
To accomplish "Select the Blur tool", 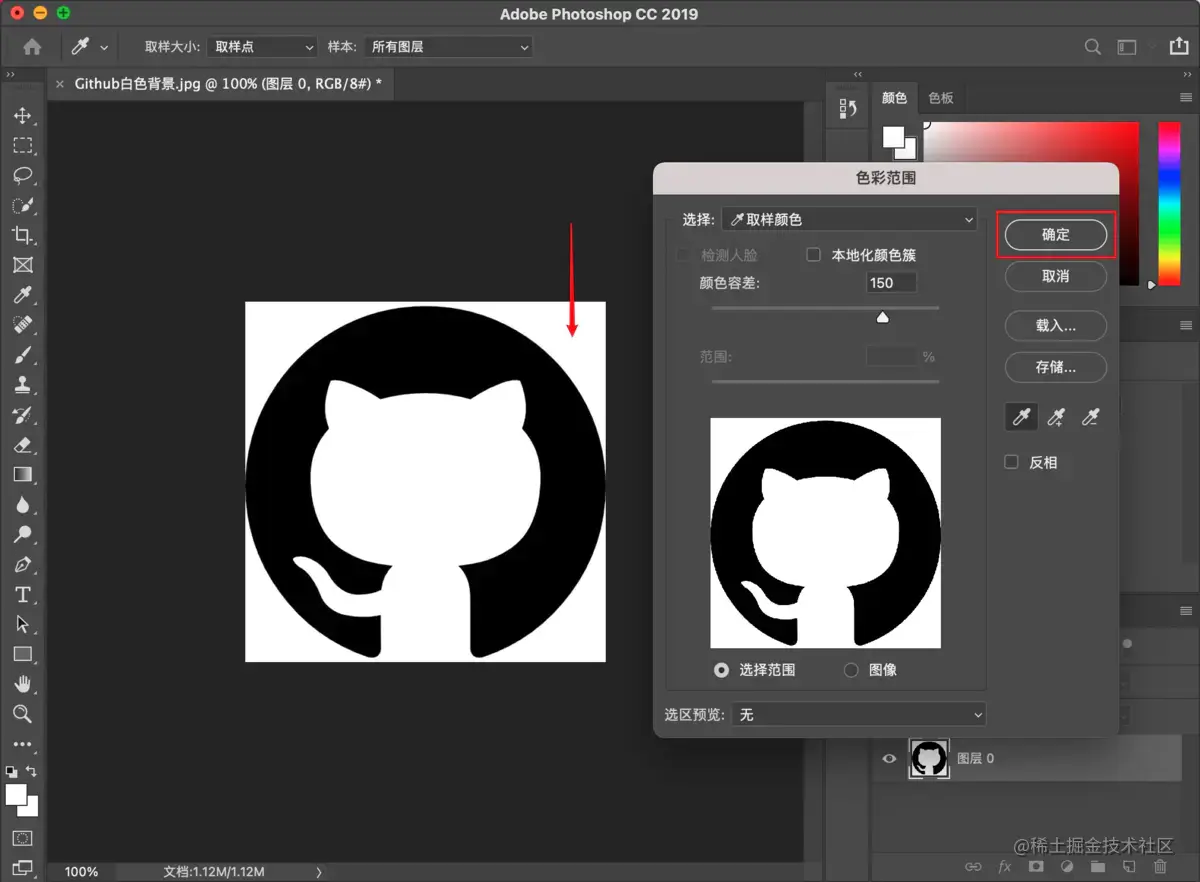I will point(22,505).
